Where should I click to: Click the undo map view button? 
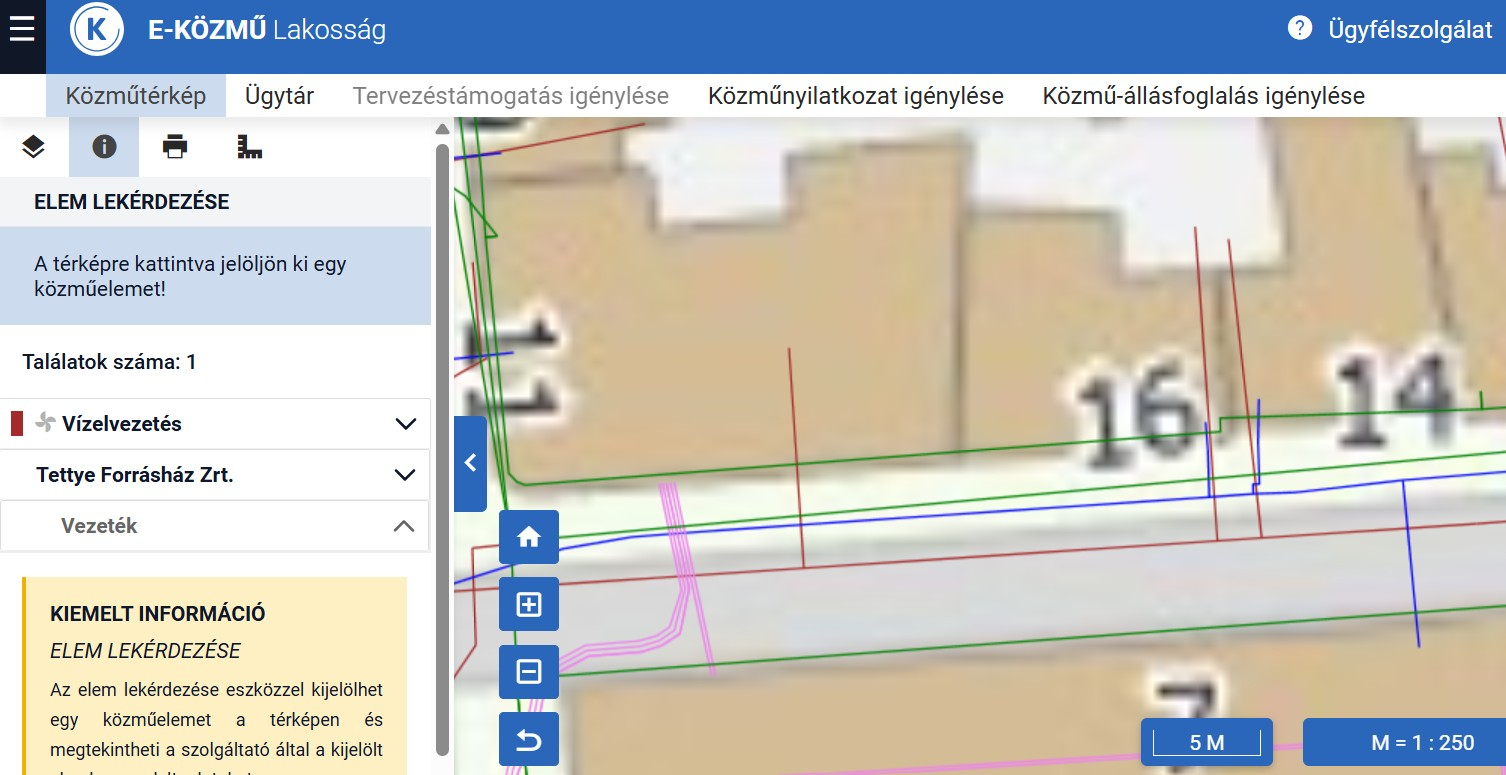[528, 740]
